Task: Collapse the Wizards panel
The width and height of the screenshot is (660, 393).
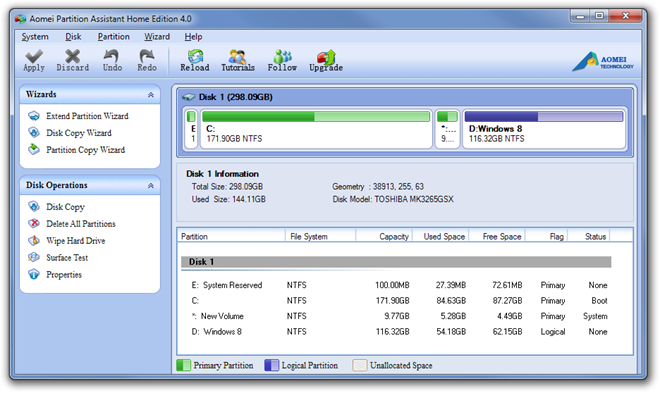Action: (x=151, y=95)
